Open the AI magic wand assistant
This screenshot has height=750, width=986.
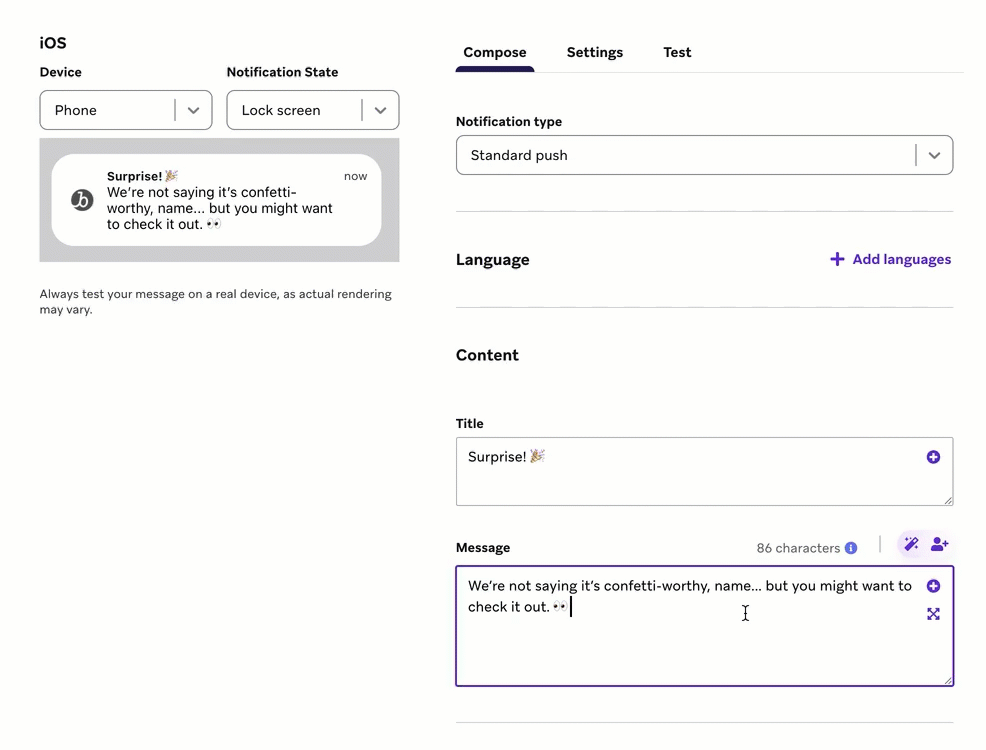[911, 544]
